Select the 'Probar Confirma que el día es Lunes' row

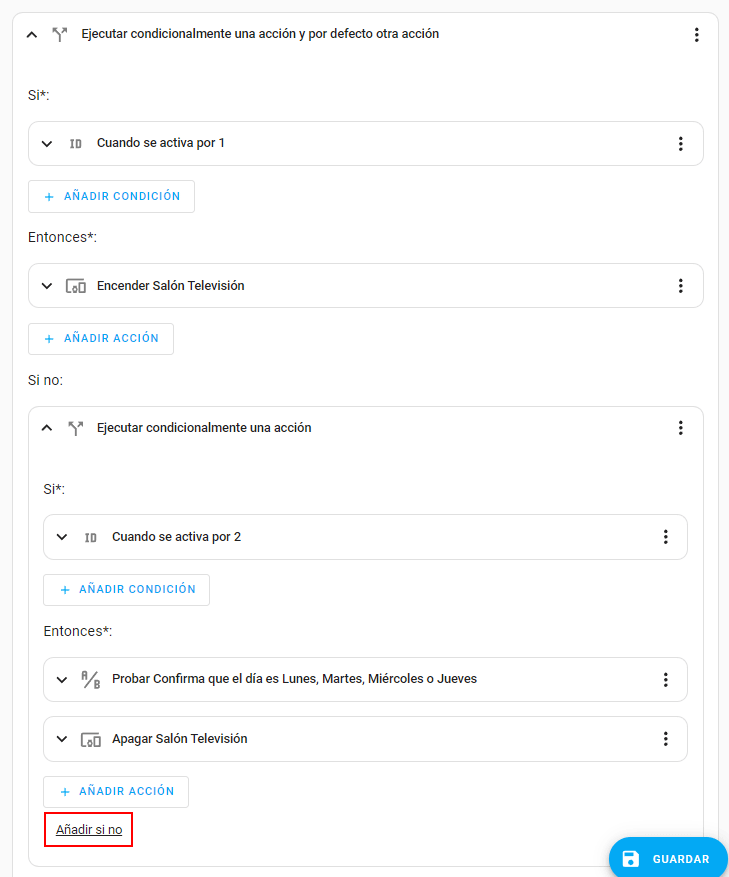coord(294,679)
